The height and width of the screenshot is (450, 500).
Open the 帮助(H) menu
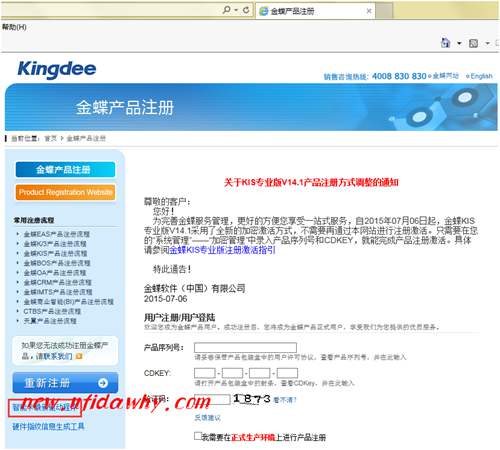[x=14, y=27]
